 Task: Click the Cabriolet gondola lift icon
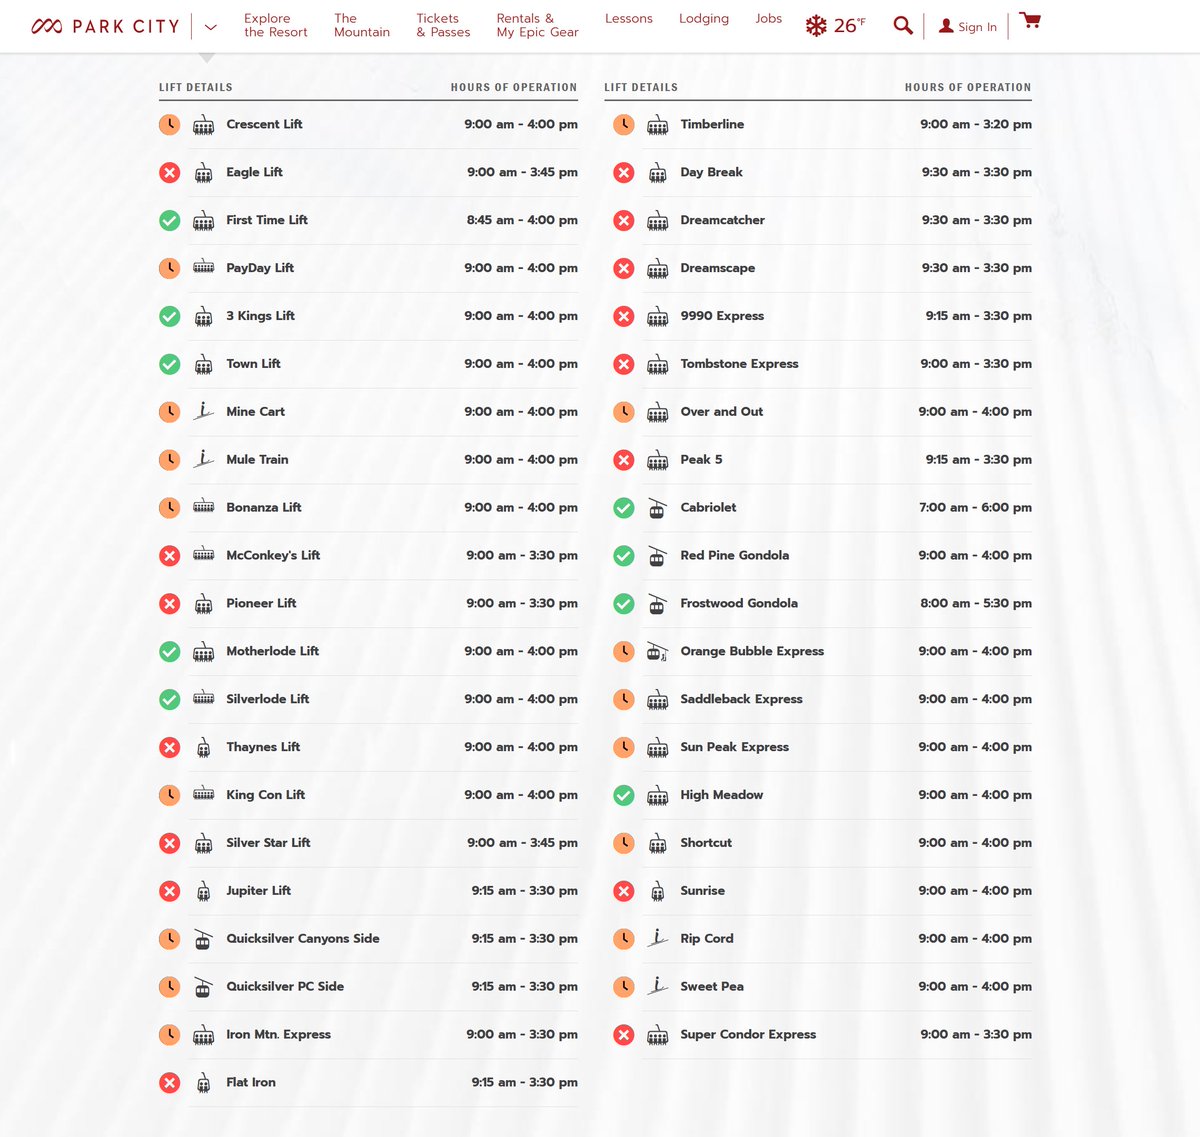[657, 507]
